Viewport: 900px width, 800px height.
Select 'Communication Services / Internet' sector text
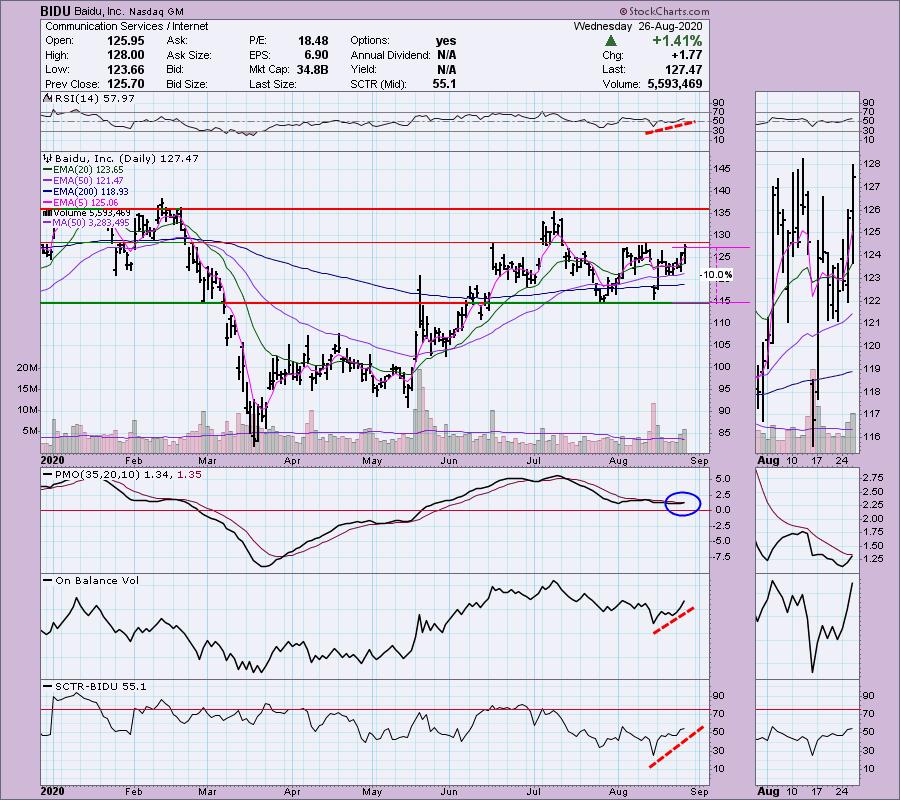pyautogui.click(x=127, y=26)
